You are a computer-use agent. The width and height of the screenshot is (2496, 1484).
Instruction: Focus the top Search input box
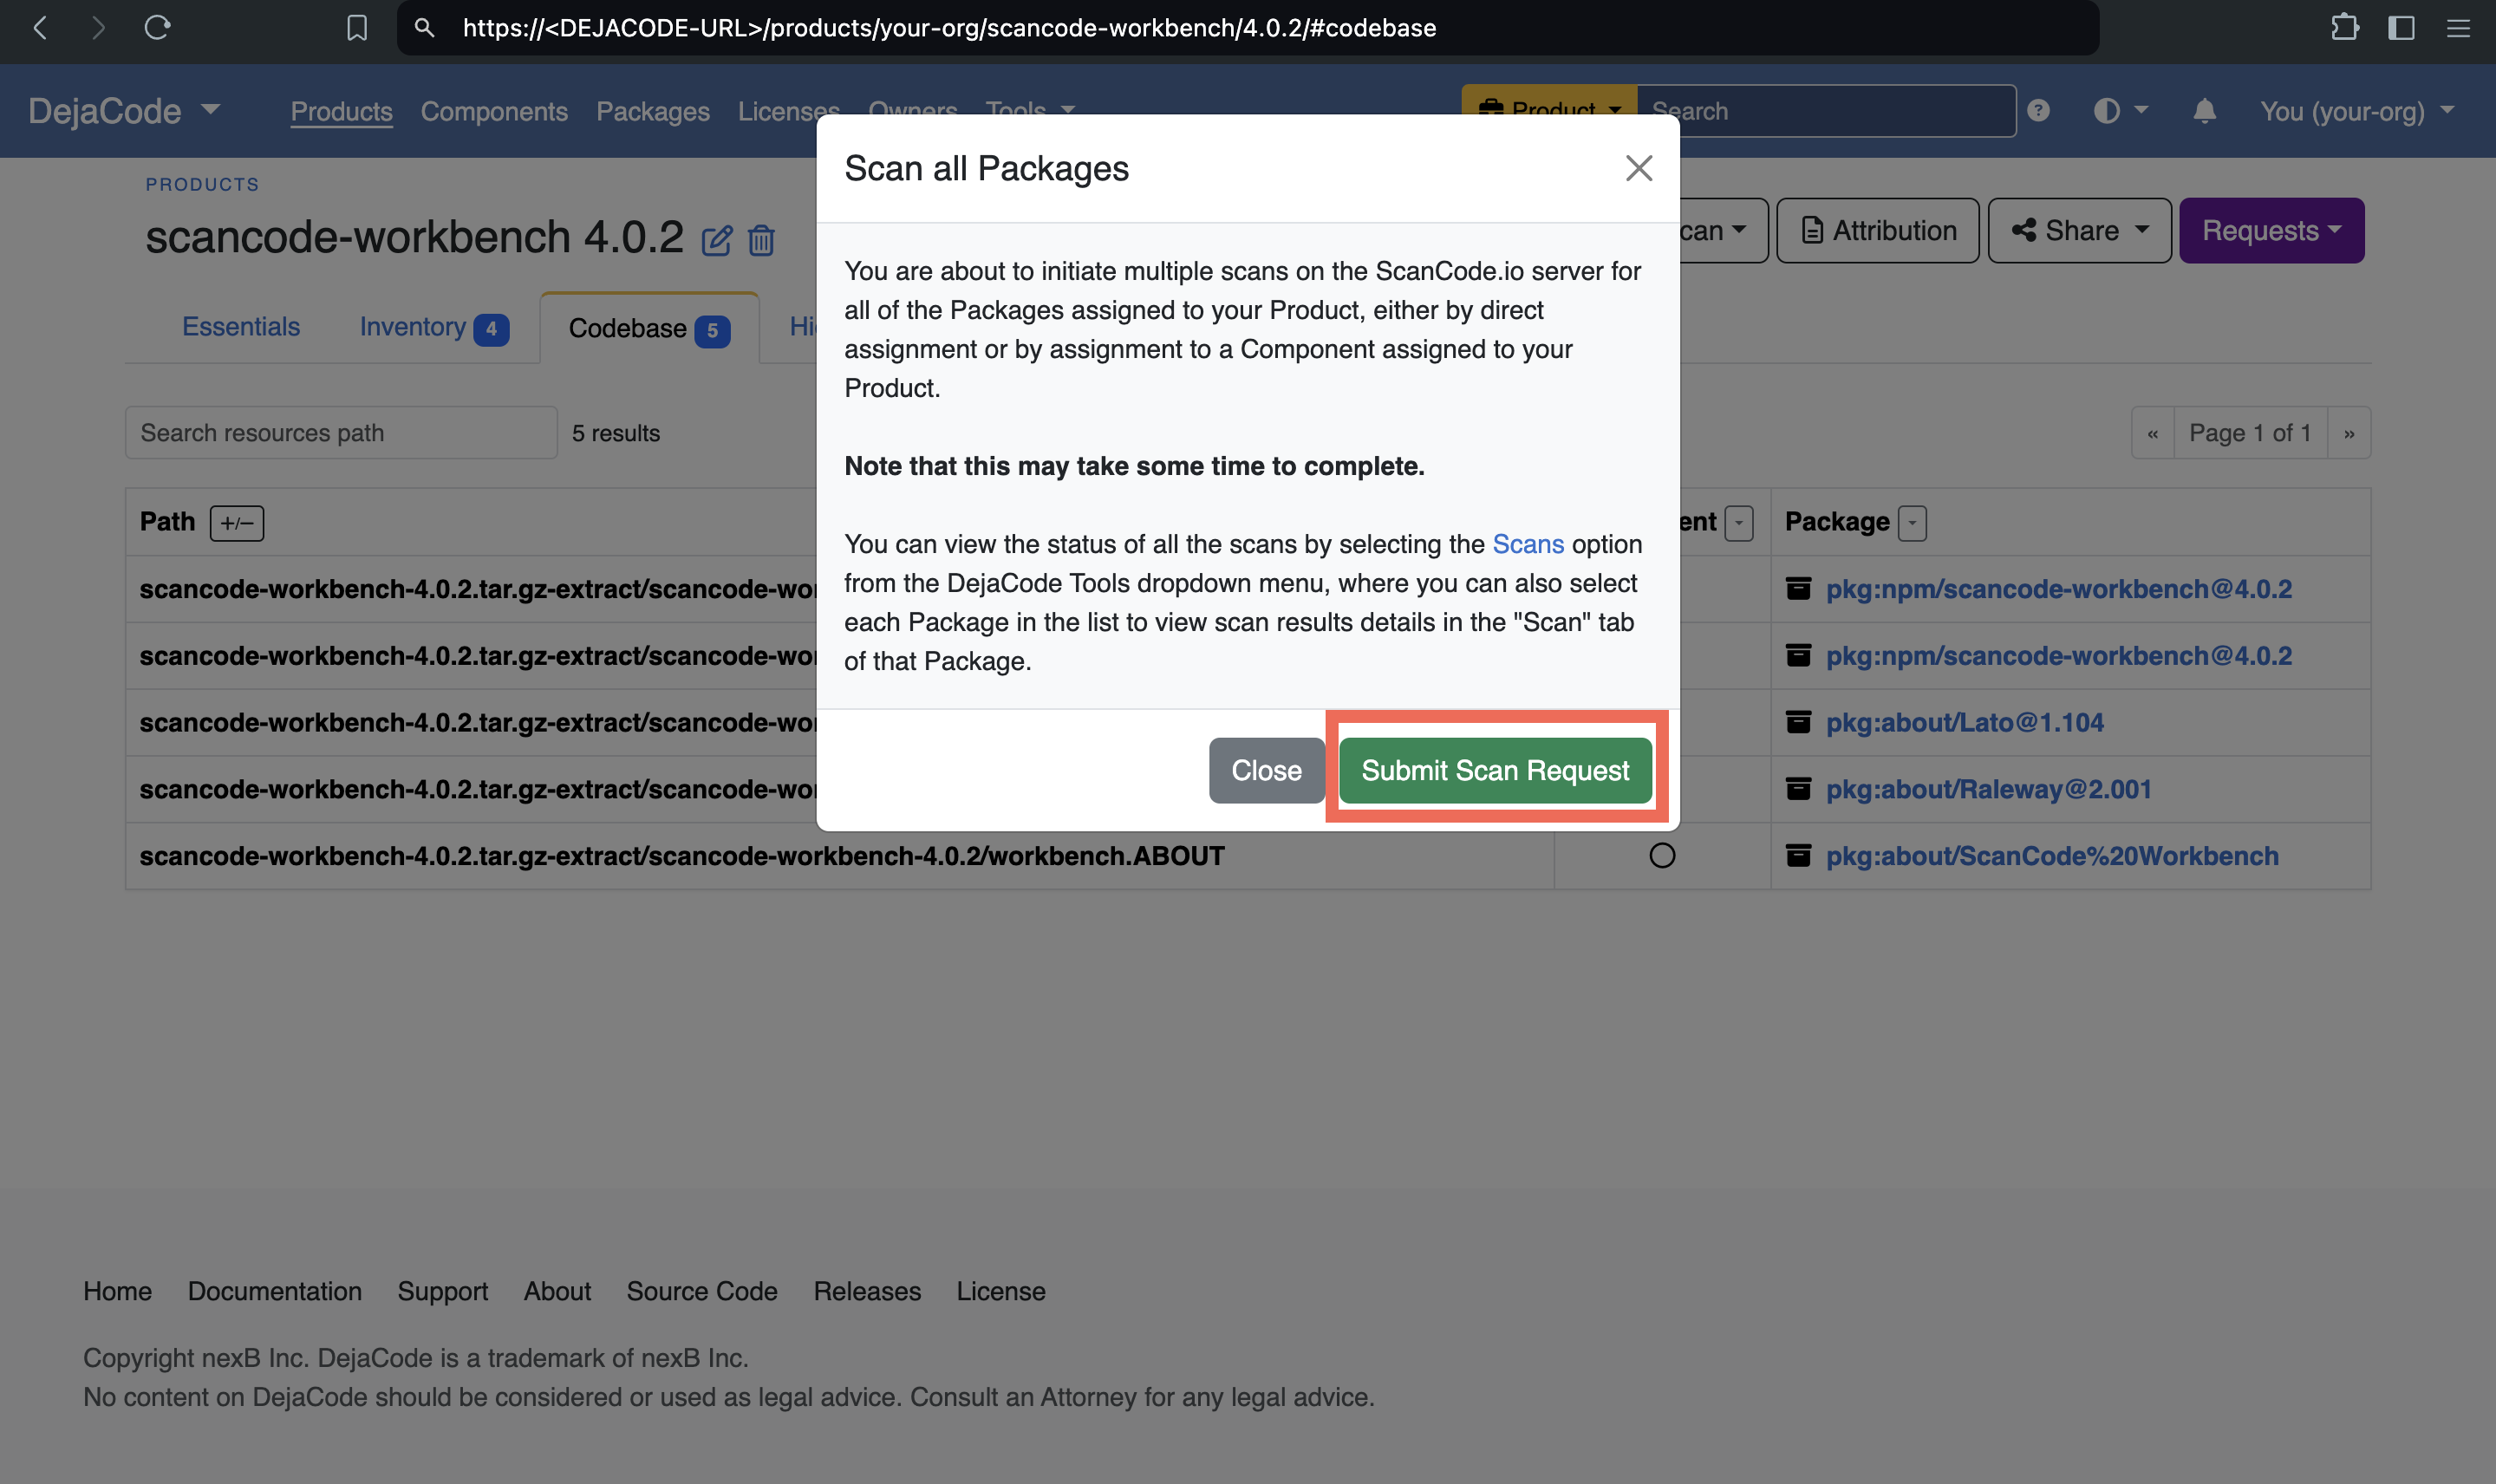pos(1825,111)
